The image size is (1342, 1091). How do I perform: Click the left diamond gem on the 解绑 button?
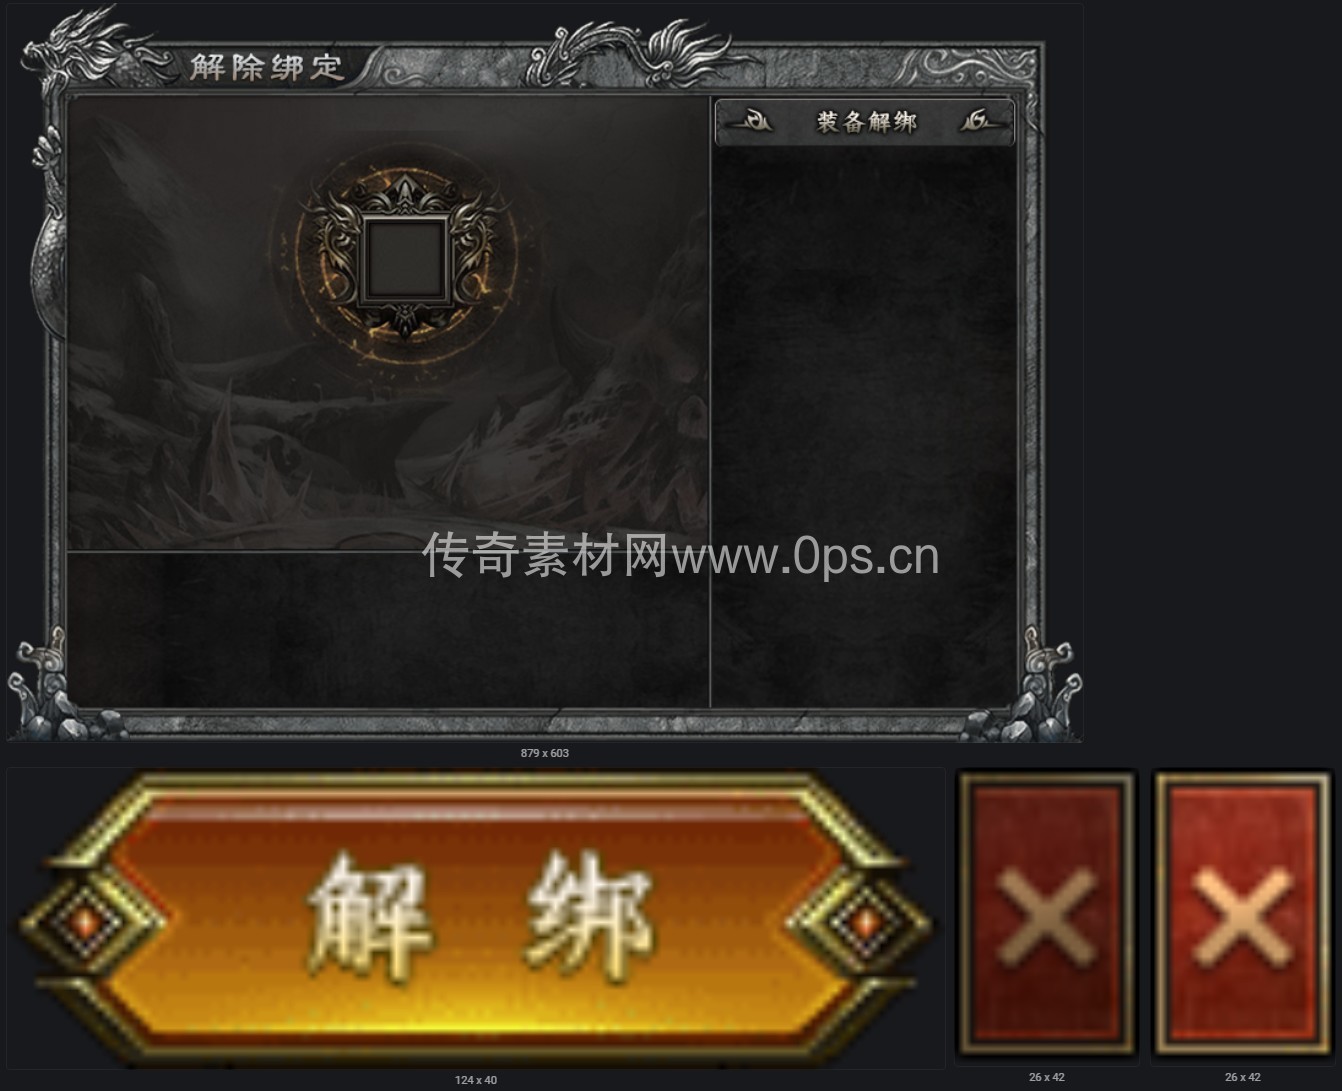click(85, 921)
